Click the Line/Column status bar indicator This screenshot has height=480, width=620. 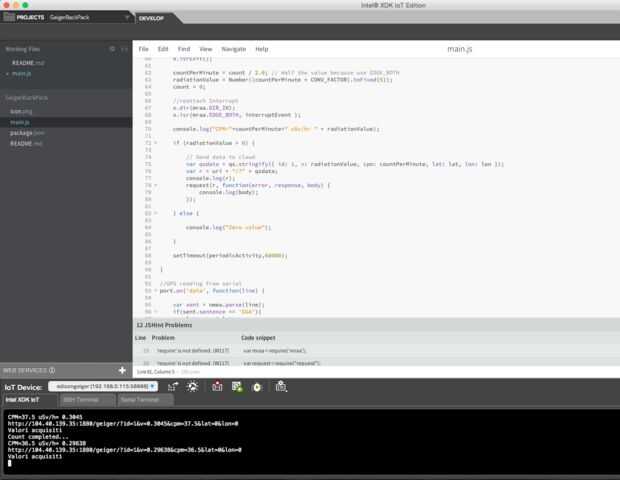pyautogui.click(x=155, y=372)
